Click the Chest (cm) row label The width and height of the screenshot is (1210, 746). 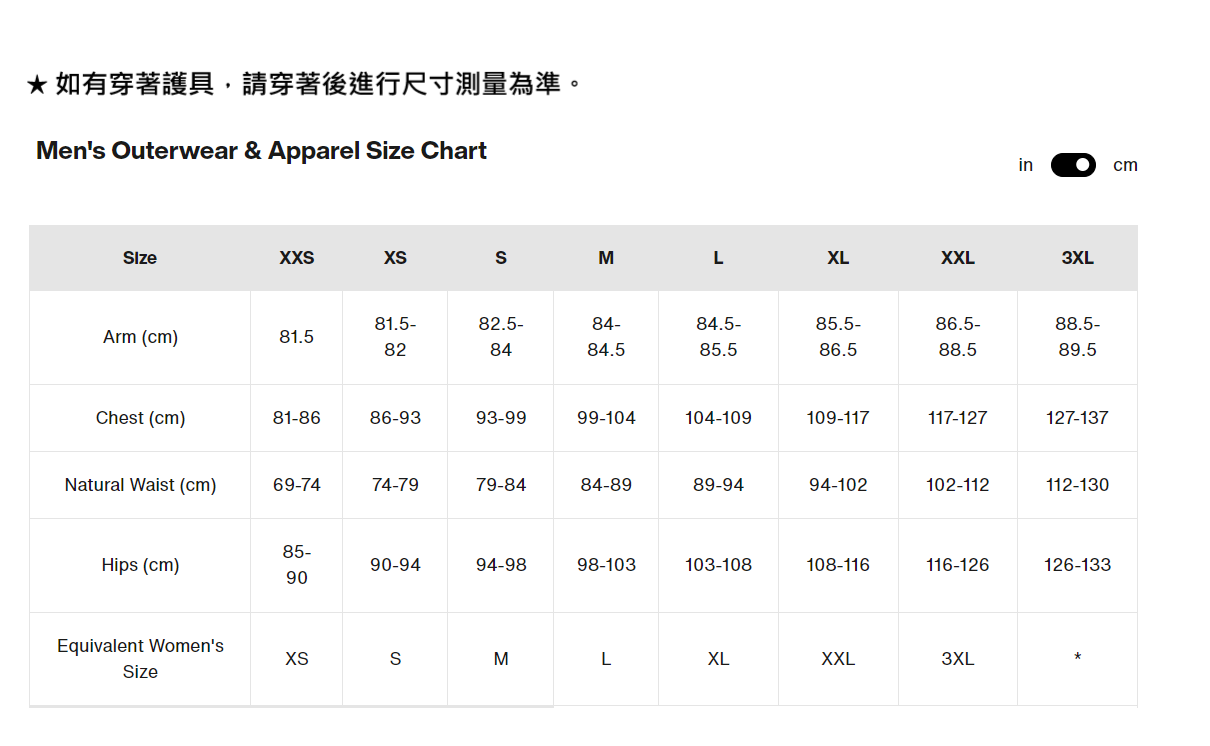point(140,418)
